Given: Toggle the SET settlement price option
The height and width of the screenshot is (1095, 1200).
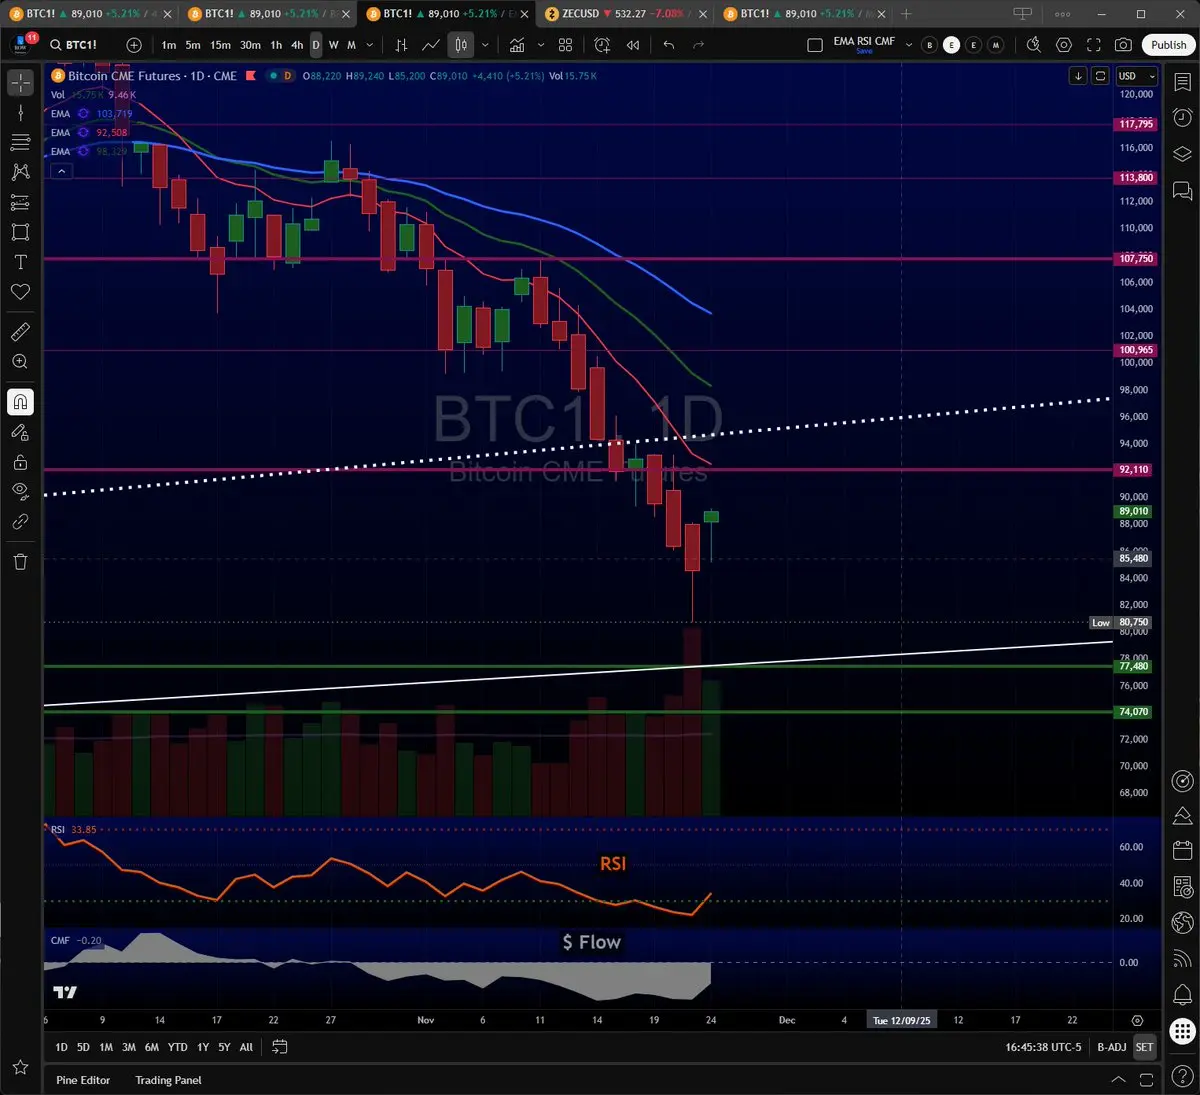Looking at the screenshot, I should (1144, 1047).
